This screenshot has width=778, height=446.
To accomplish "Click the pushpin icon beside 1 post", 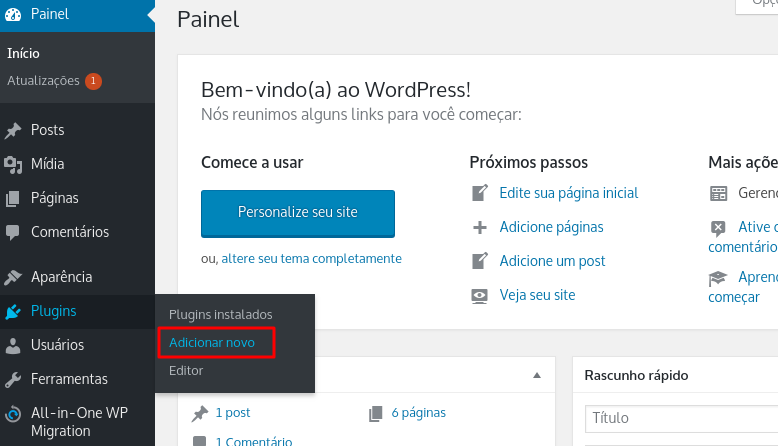I will pos(200,413).
